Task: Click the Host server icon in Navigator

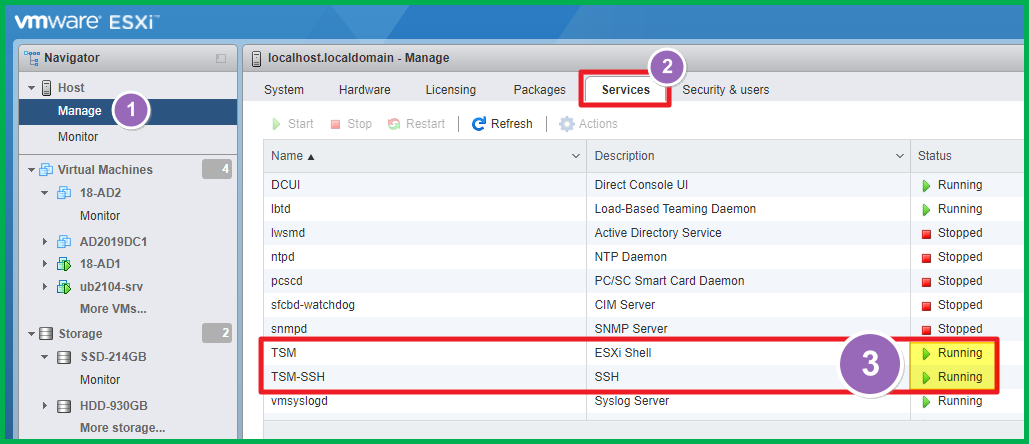Action: (47, 88)
